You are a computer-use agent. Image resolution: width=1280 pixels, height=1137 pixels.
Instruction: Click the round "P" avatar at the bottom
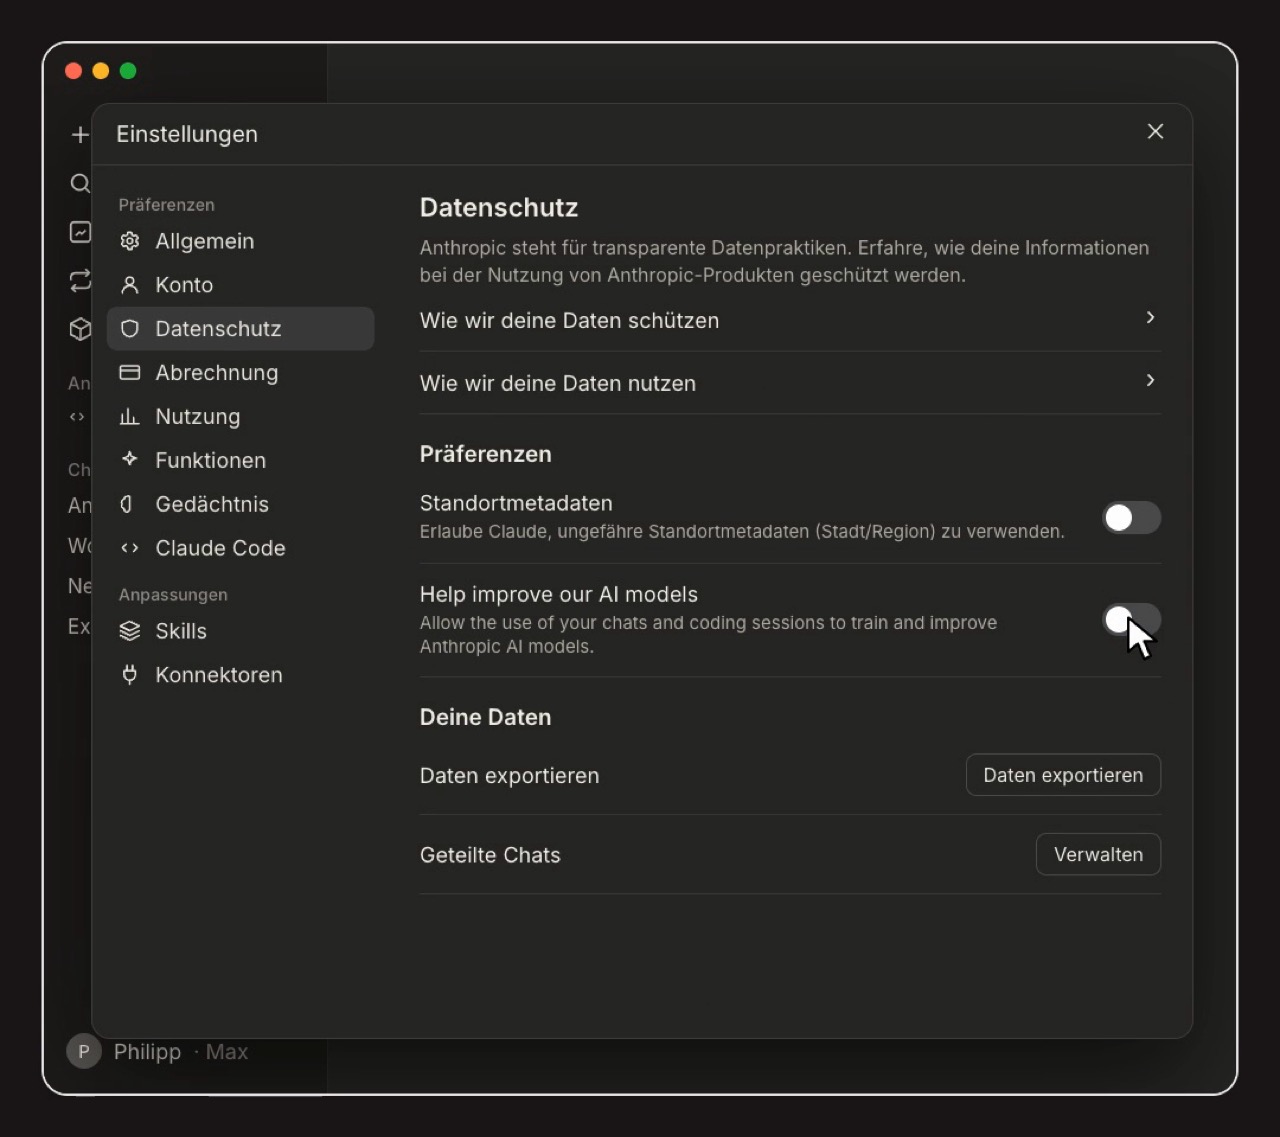[x=84, y=1051]
